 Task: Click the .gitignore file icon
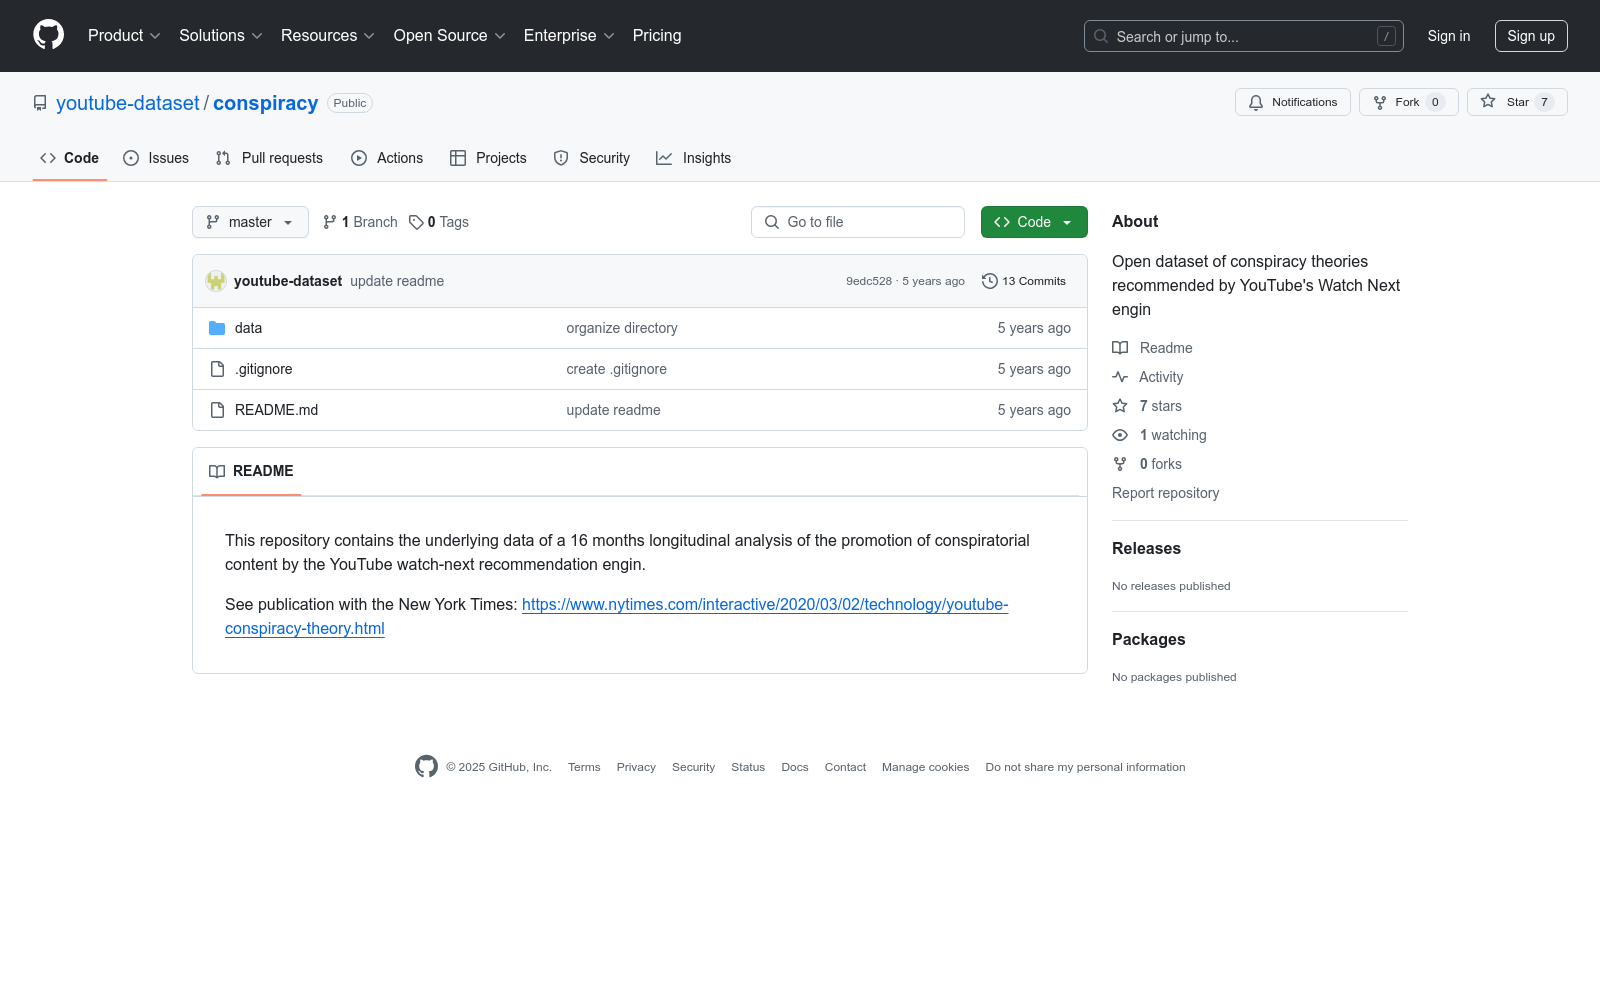pos(217,369)
